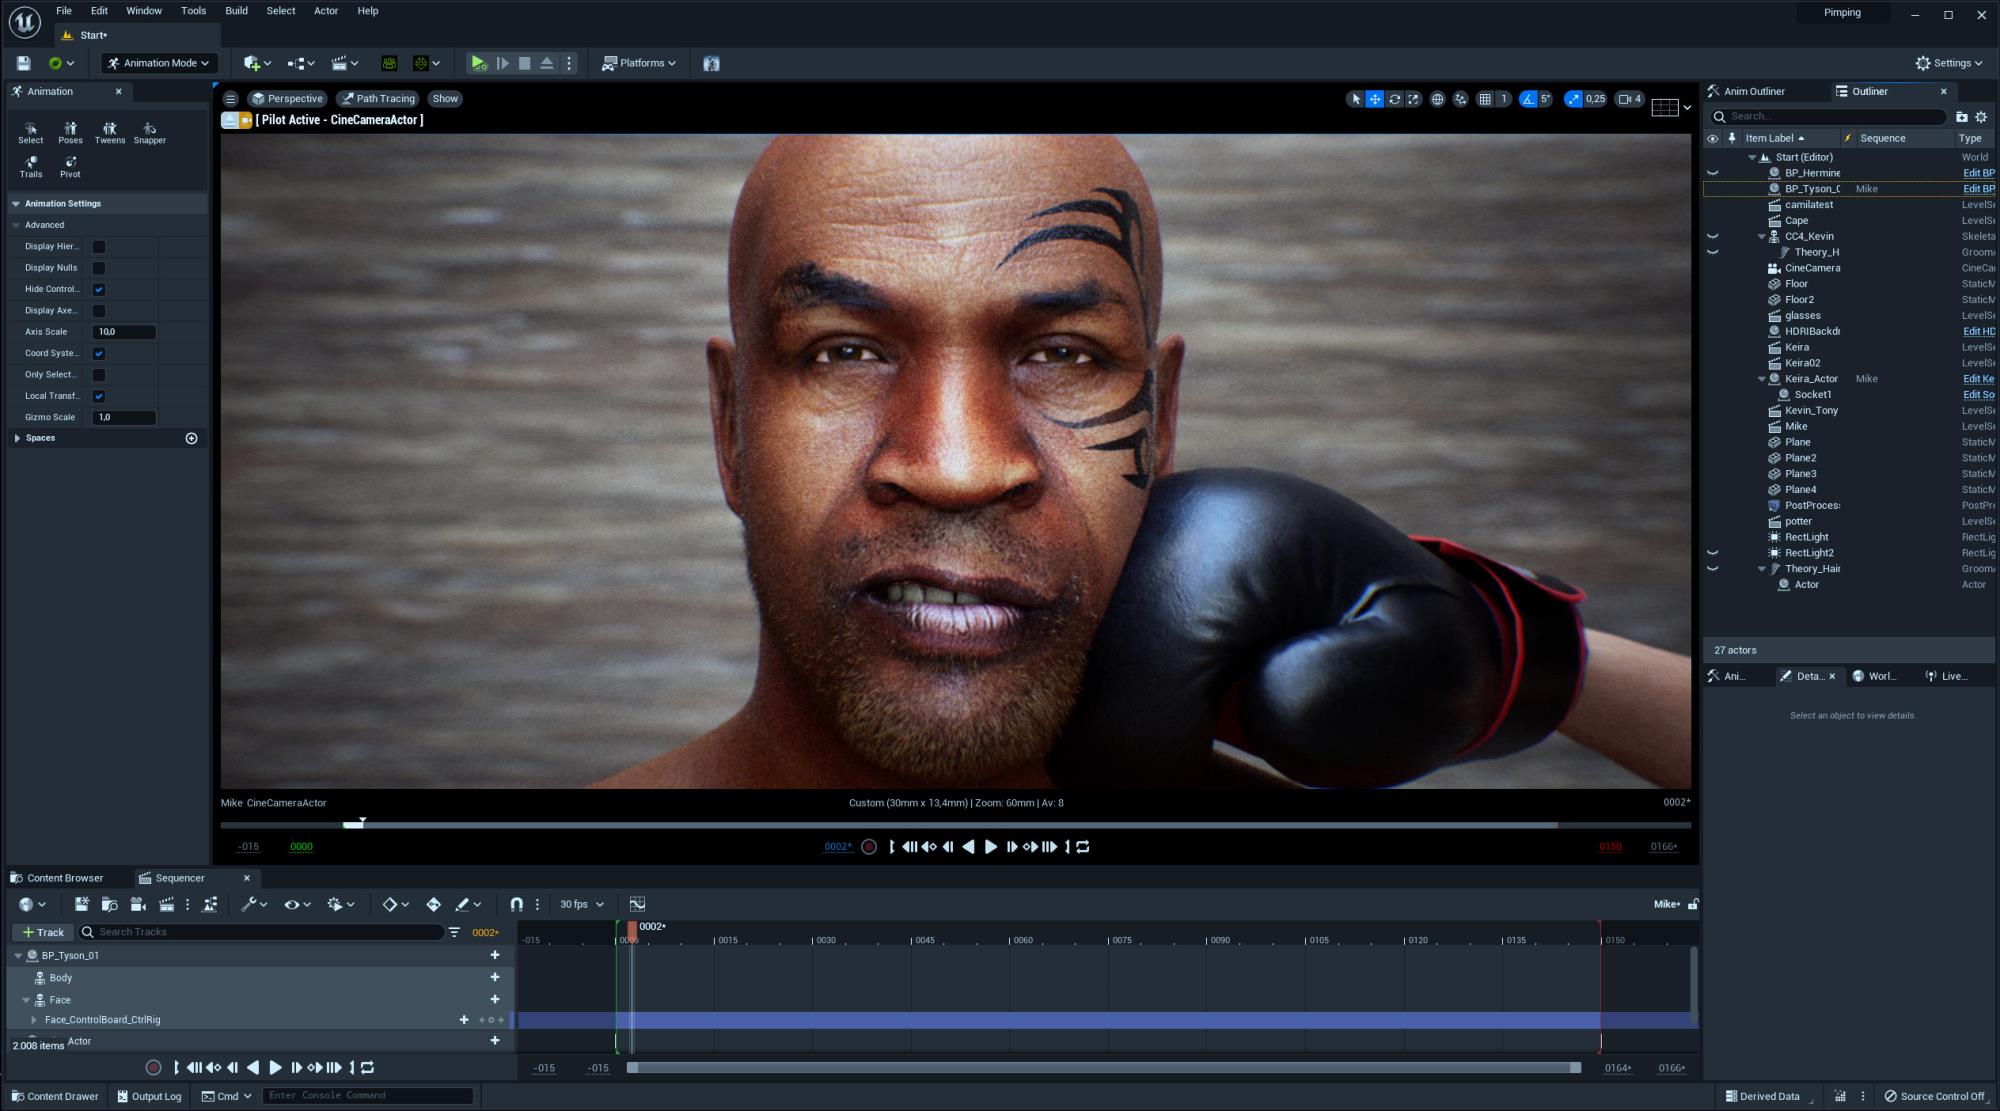Image resolution: width=2000 pixels, height=1111 pixels.
Task: Open the Cmd console type dropdown
Action: pos(227,1096)
